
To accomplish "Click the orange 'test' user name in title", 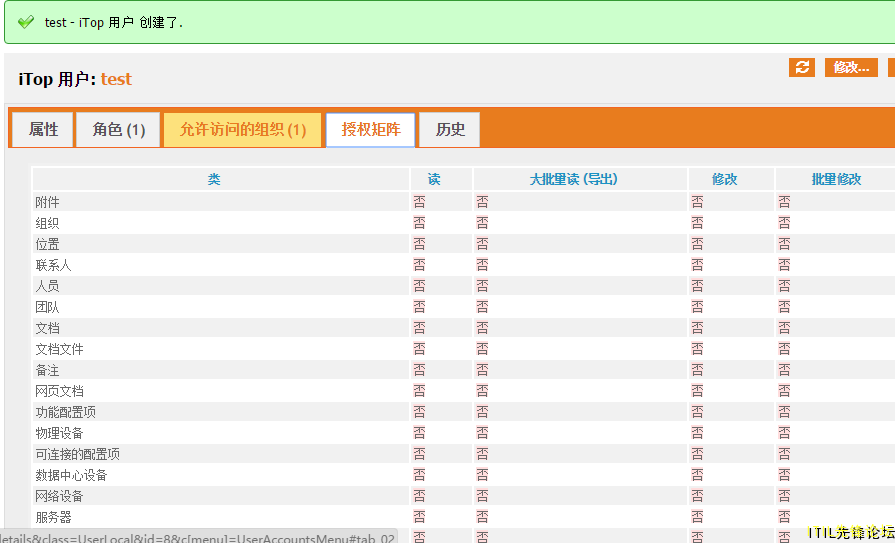I will (x=116, y=79).
